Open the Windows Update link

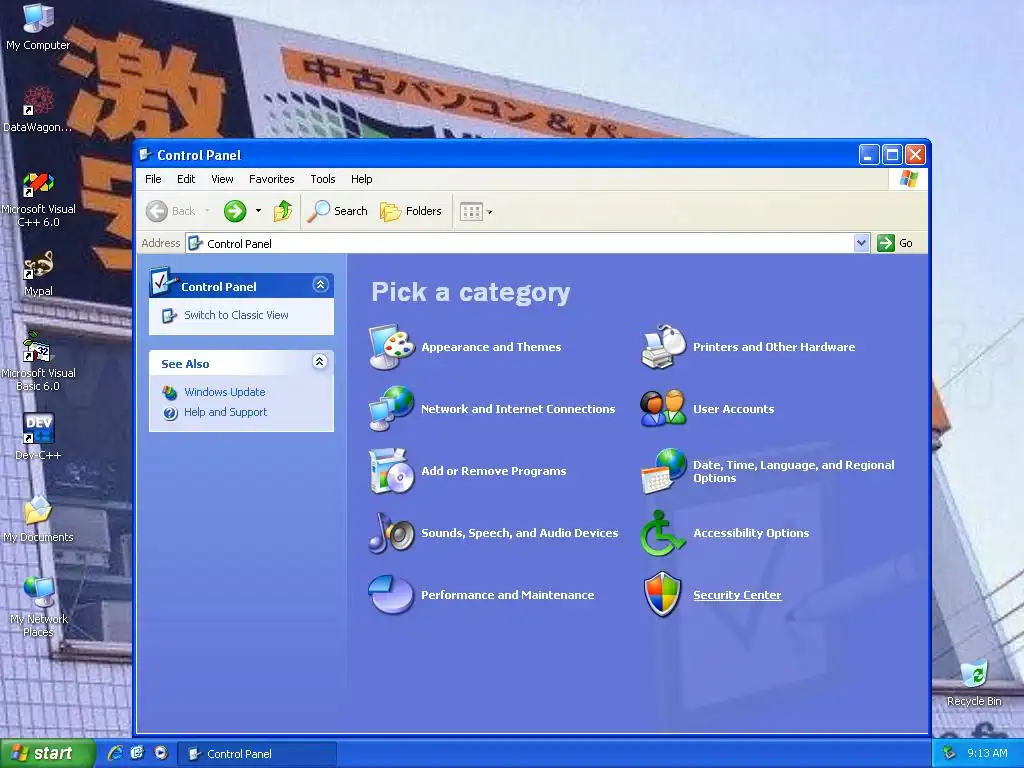225,392
